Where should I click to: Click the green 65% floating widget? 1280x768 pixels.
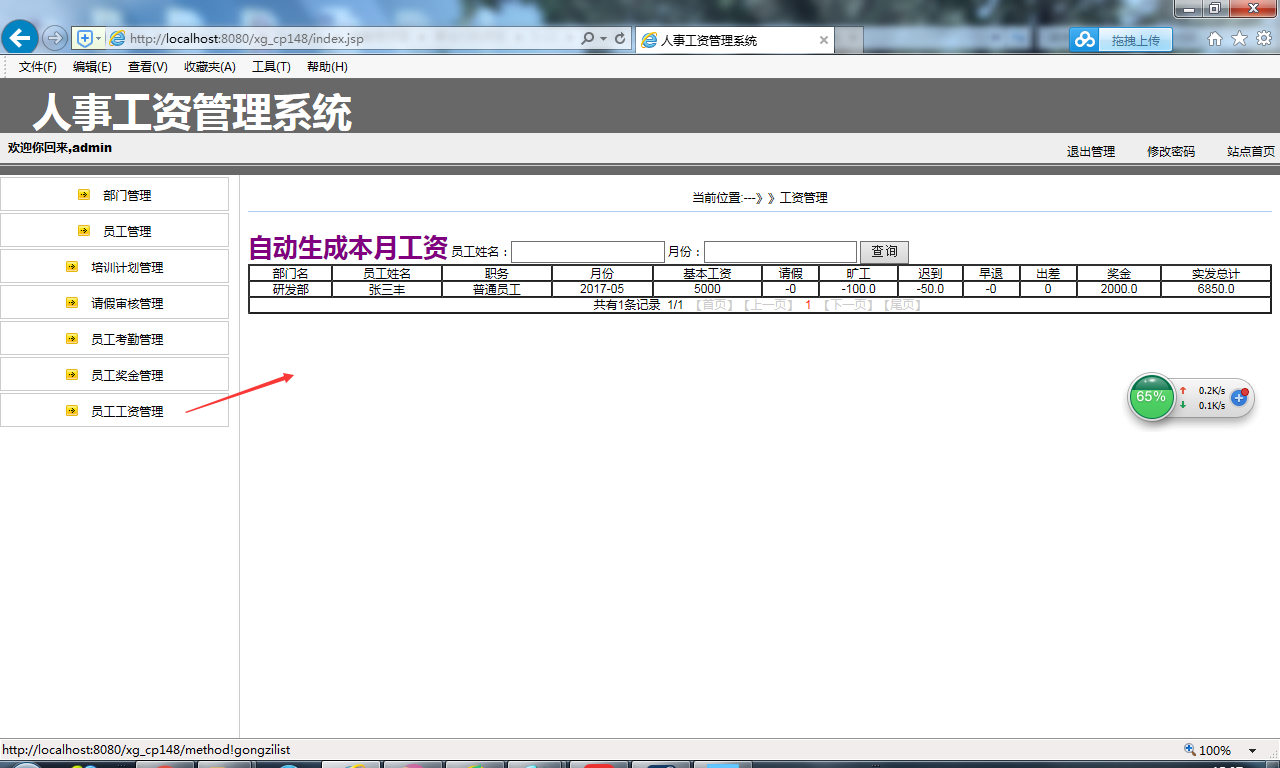[x=1151, y=397]
